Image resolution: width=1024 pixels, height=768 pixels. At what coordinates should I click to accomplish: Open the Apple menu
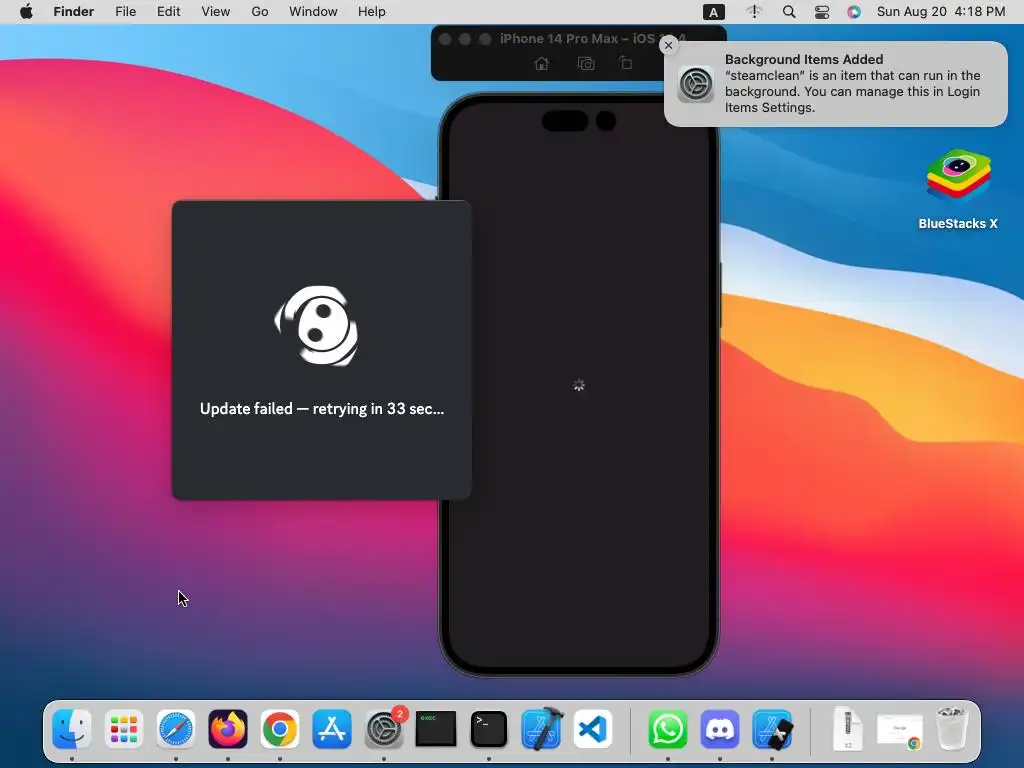(26, 12)
